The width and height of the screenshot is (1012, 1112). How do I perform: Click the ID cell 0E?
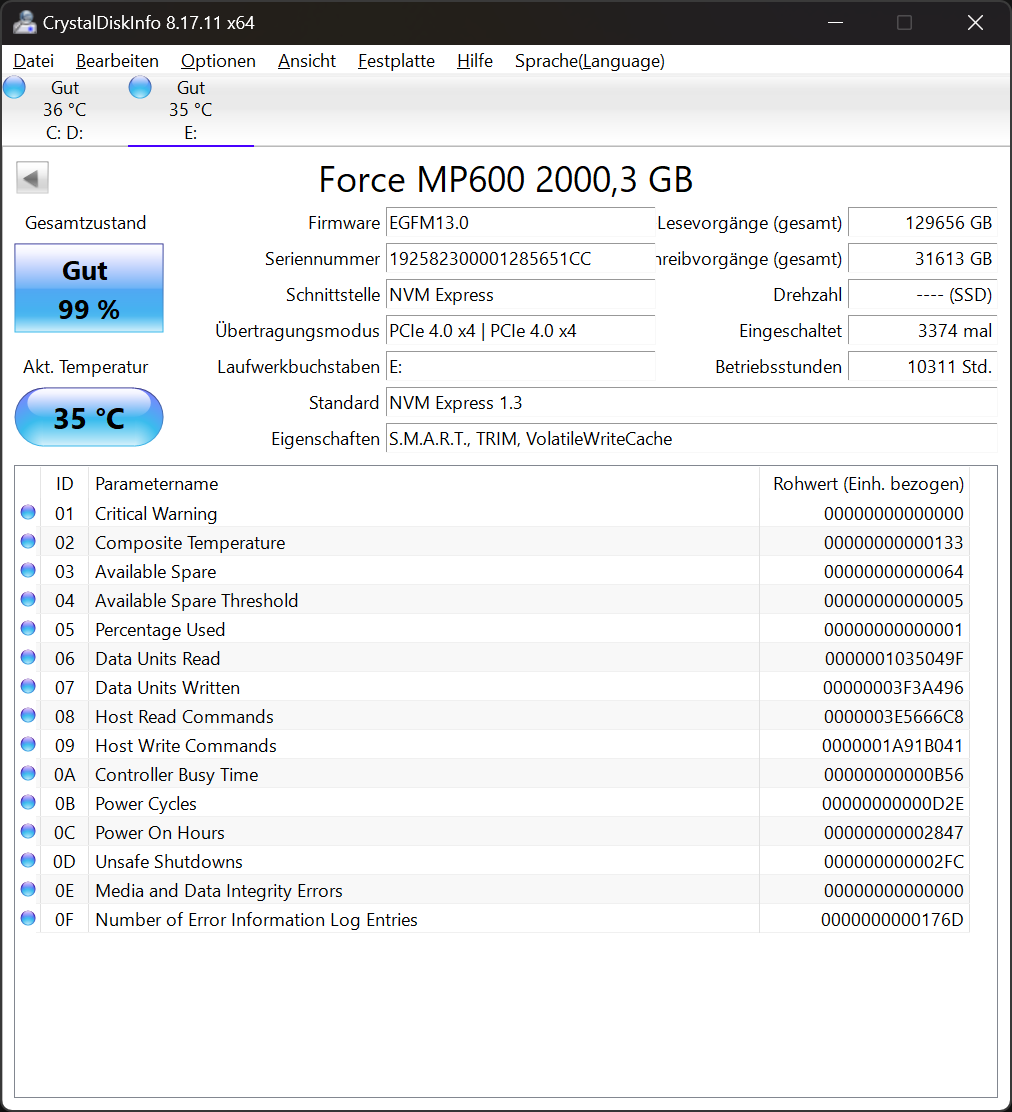tap(65, 891)
